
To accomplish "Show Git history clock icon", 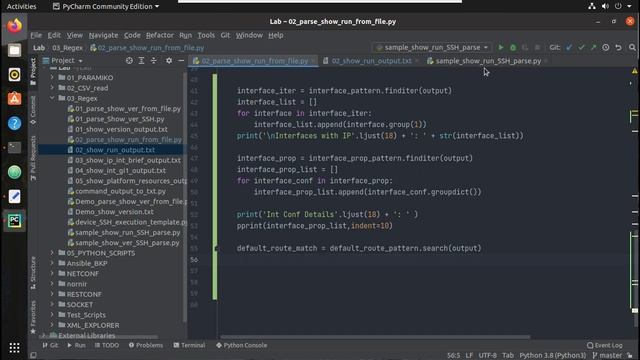I will pos(606,48).
